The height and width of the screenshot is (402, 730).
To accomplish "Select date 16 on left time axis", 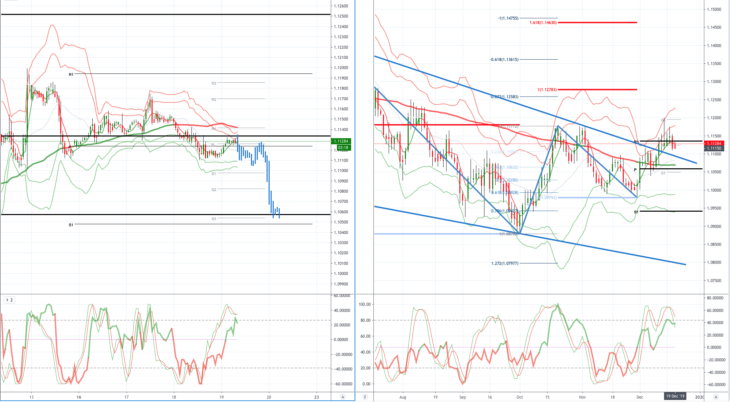I will (79, 397).
